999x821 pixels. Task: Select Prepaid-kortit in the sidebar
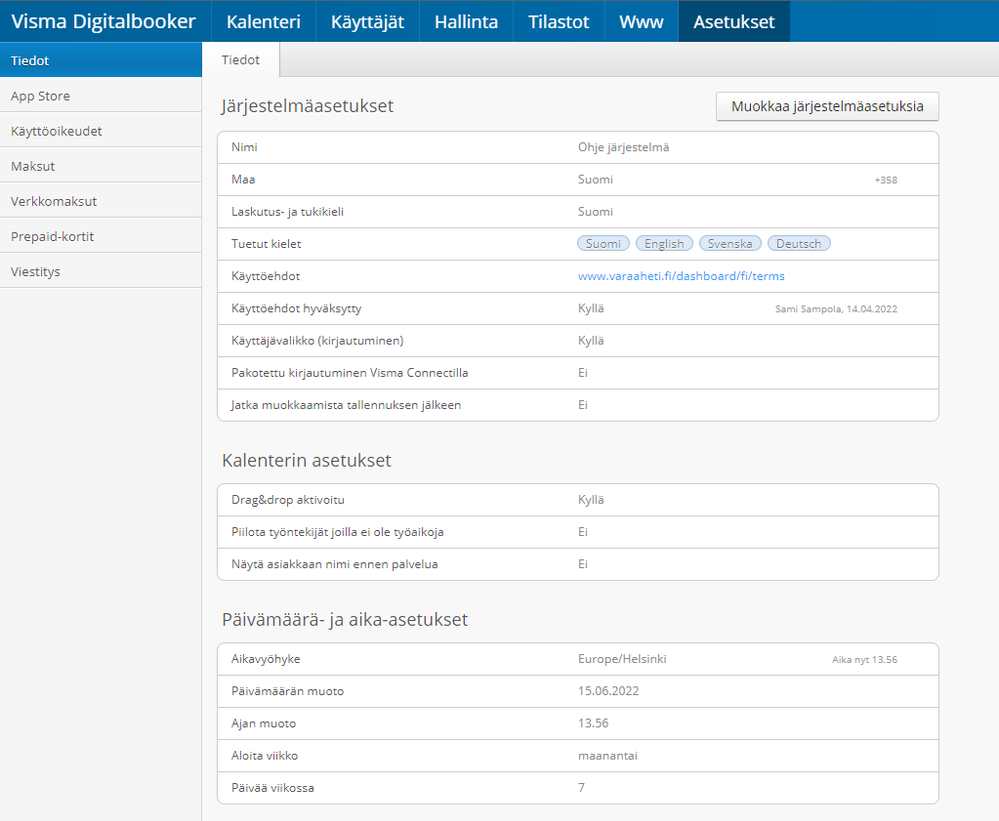click(101, 236)
